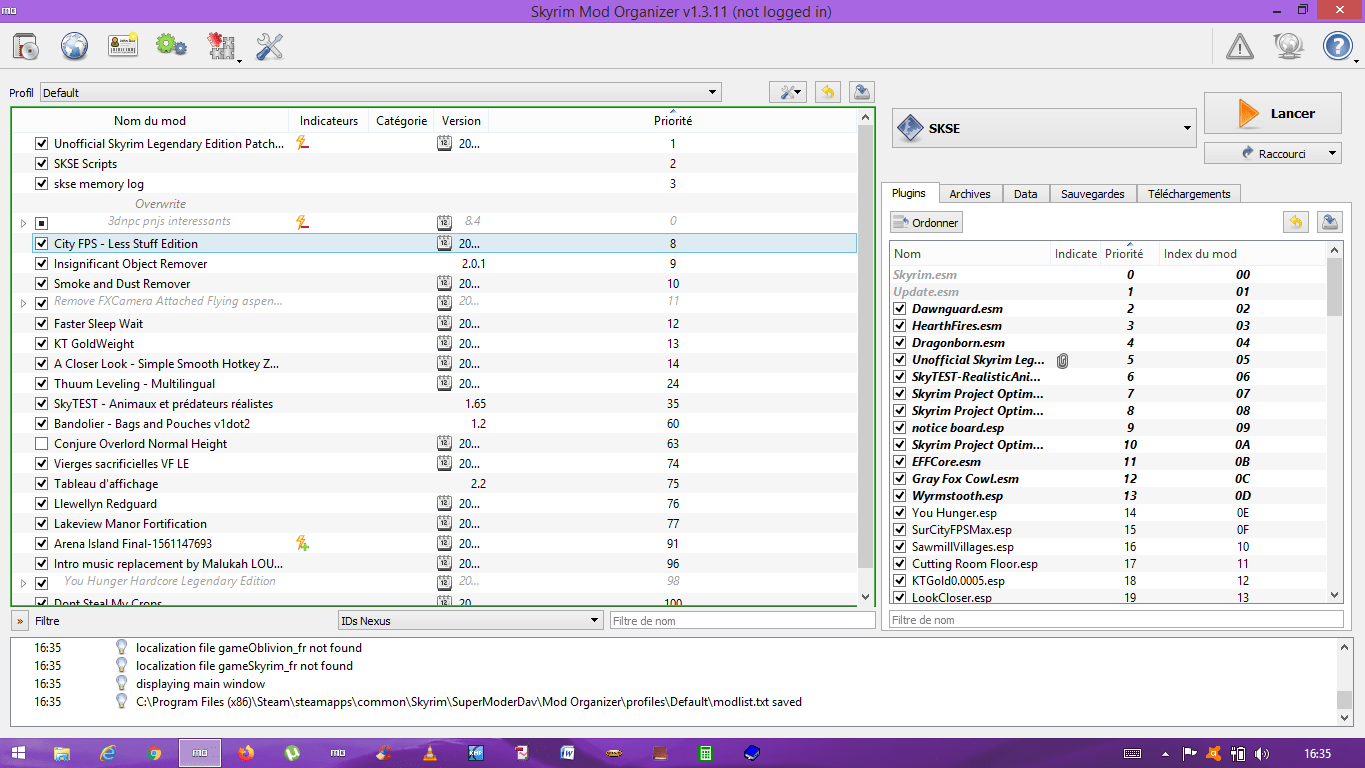This screenshot has width=1365, height=768.
Task: Open Internet Explorer in the taskbar
Action: coord(108,753)
